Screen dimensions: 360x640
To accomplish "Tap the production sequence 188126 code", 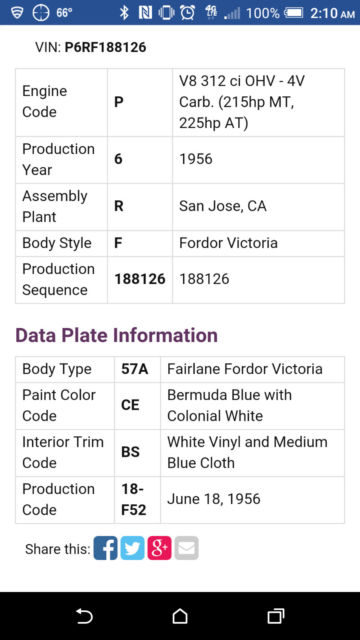I will 140,280.
